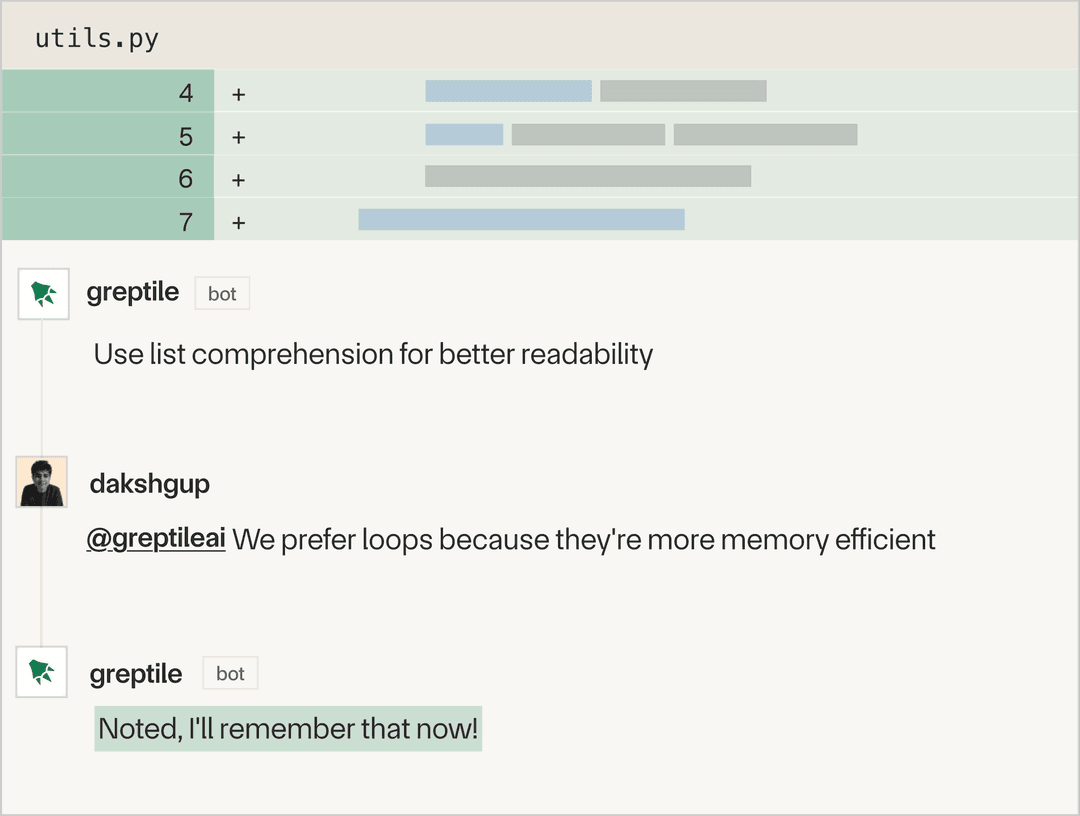
Task: Click the long gray code block on line 6
Action: click(588, 177)
